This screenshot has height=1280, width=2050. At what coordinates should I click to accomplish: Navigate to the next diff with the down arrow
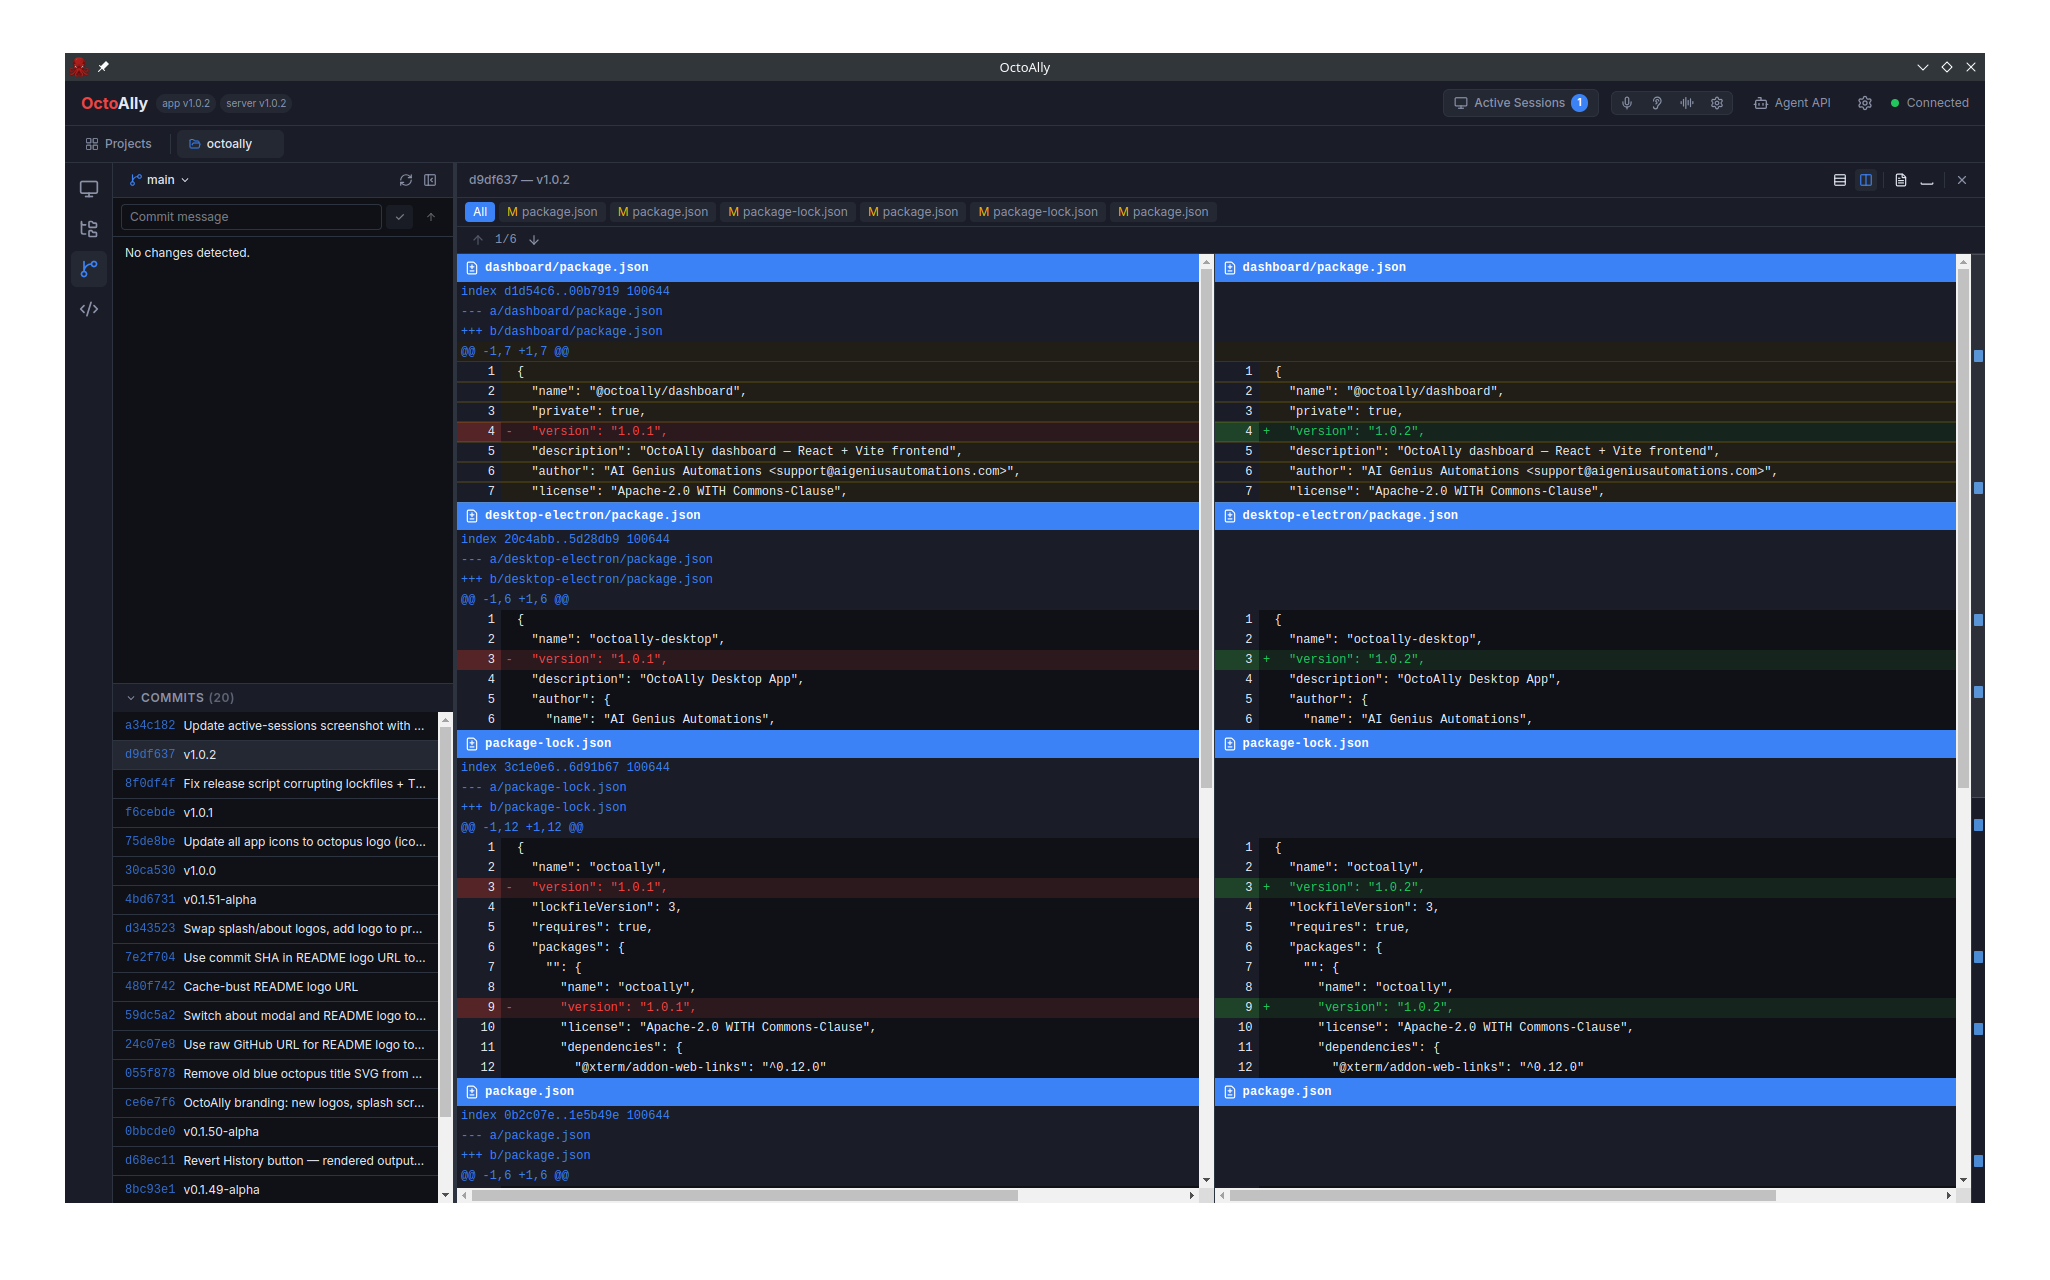[x=534, y=239]
